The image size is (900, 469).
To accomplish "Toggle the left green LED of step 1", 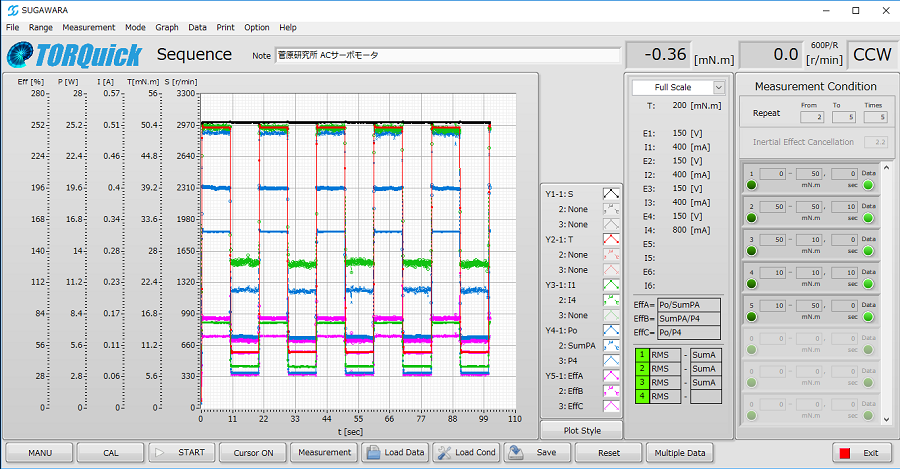I will [x=751, y=185].
